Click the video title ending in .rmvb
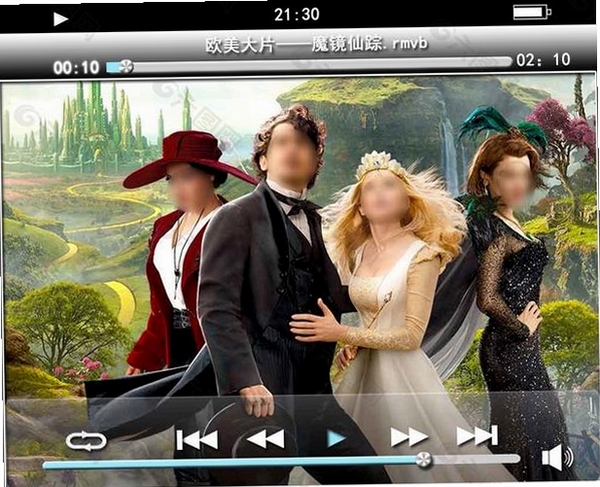600x487 pixels. tap(316, 44)
